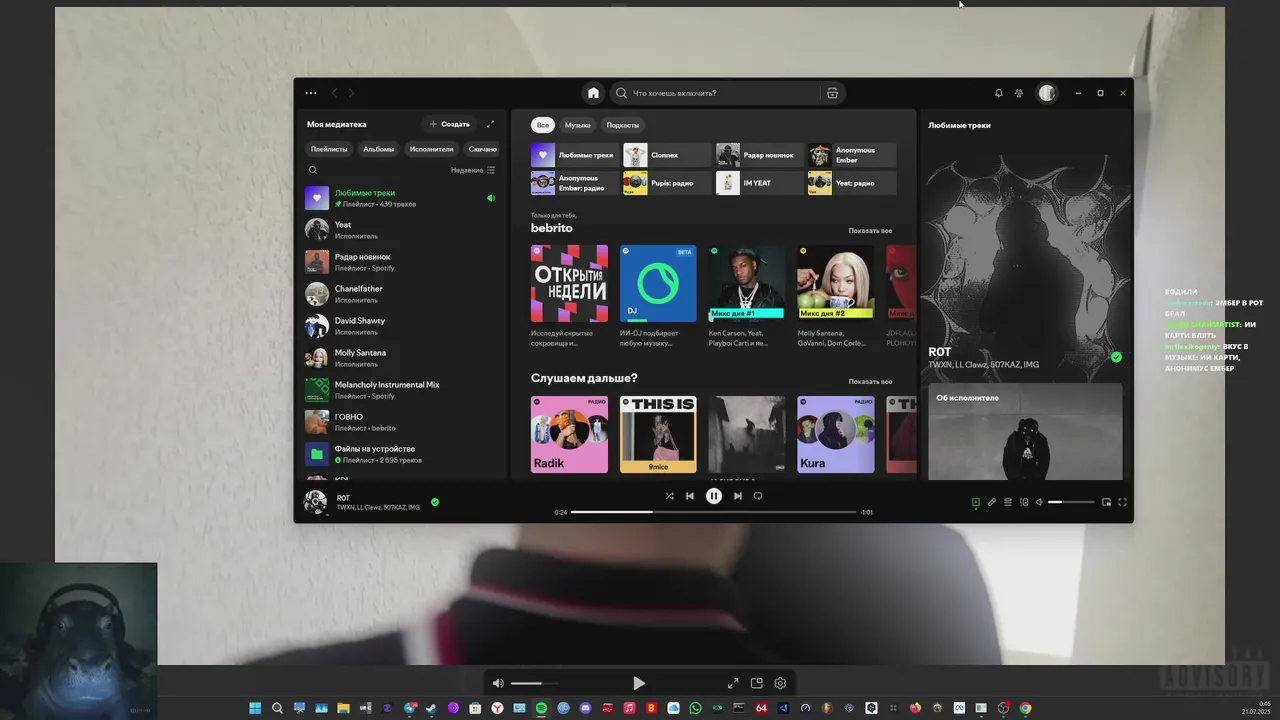Open Connect to a device icon
Screen dimensions: 1280x720
[x=1024, y=502]
